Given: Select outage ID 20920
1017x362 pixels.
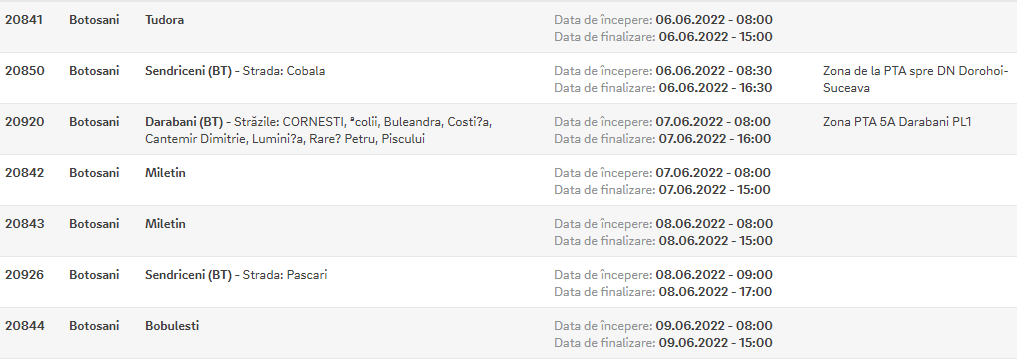Looking at the screenshot, I should click(25, 122).
